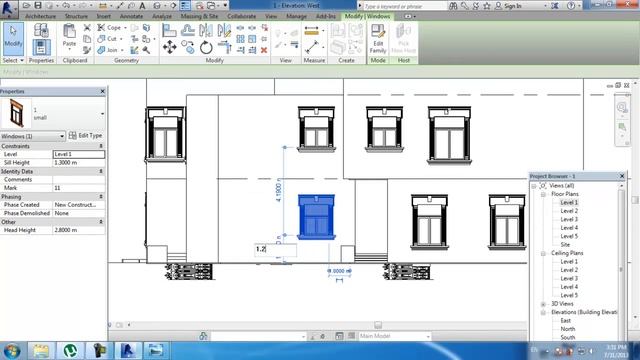Collapse the Constraints section
640x360 pixels.
pos(101,146)
